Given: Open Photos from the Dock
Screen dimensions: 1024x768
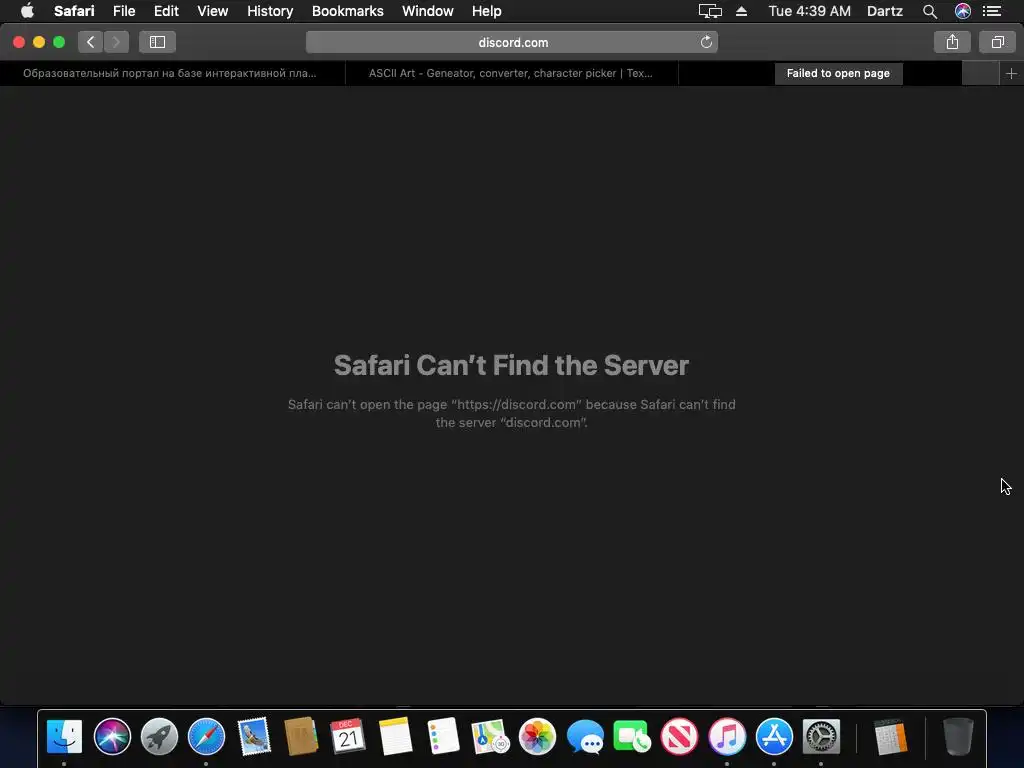Looking at the screenshot, I should click(537, 736).
